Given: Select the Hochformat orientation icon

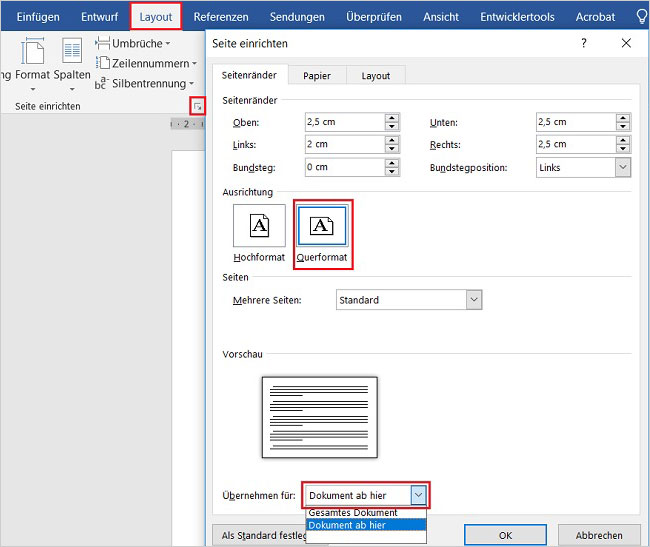Looking at the screenshot, I should pyautogui.click(x=259, y=226).
